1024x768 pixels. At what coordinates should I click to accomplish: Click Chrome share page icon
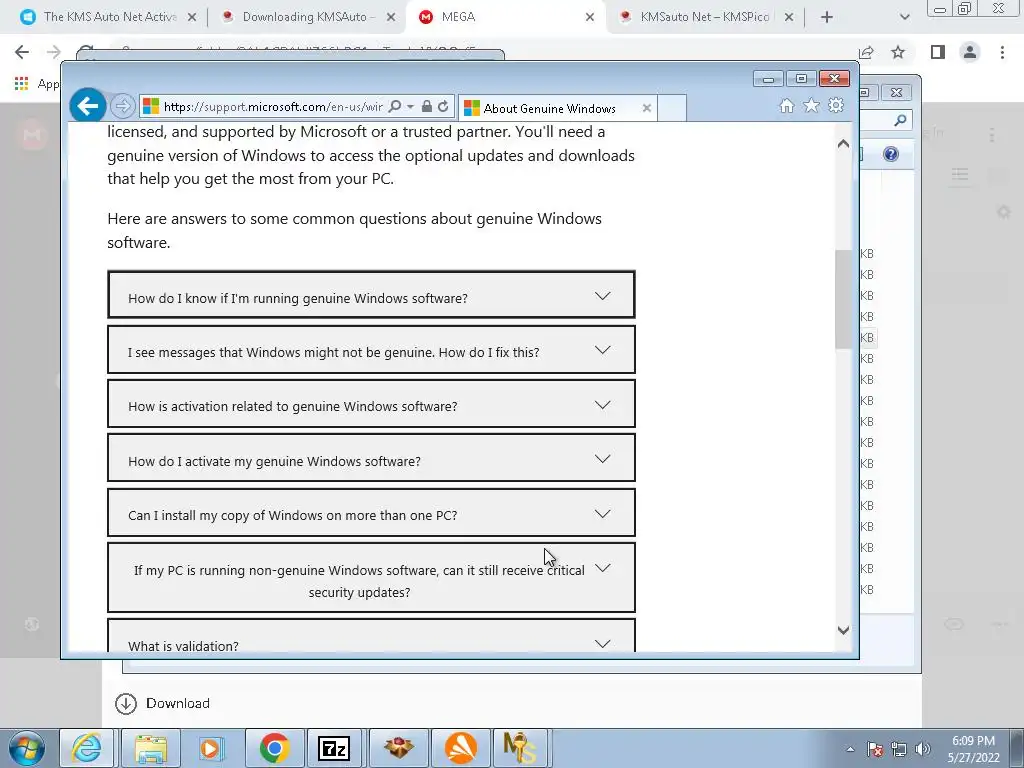tap(867, 52)
